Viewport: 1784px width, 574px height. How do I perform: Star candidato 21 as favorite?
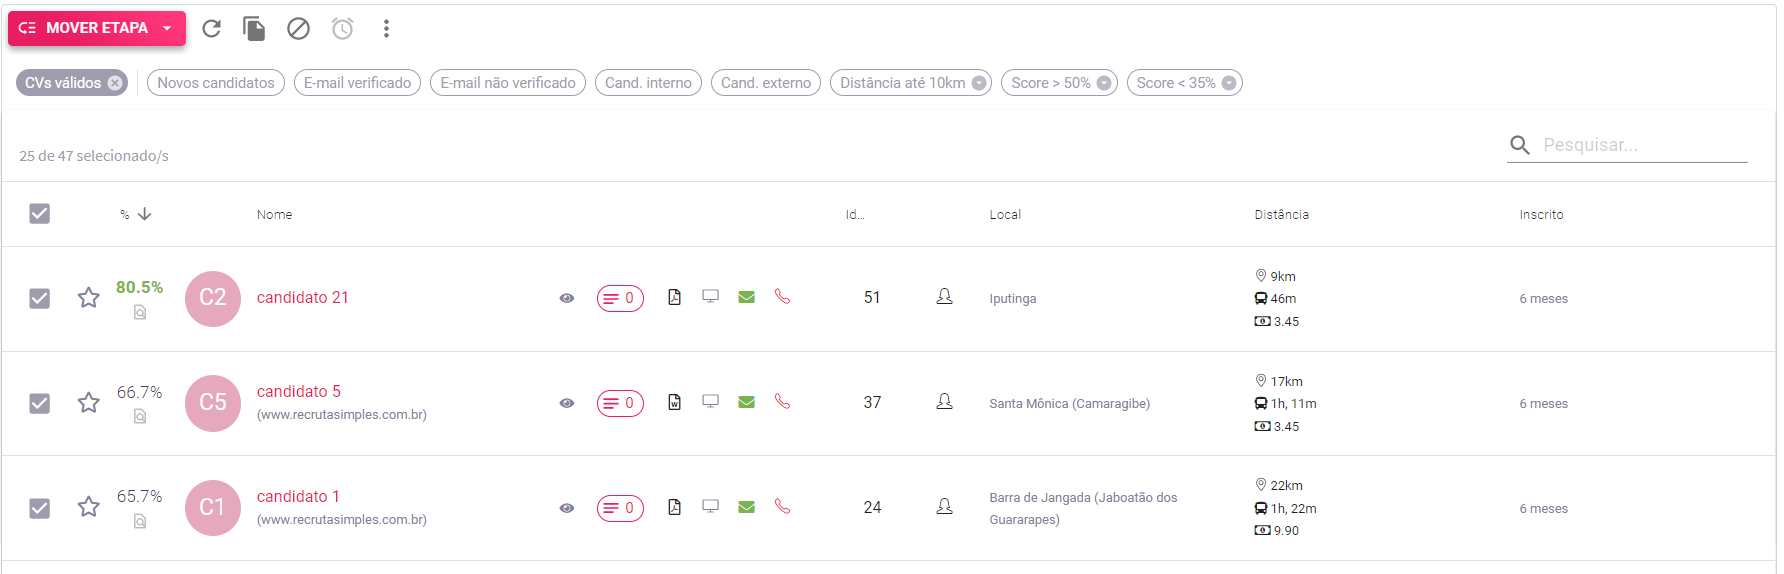click(x=89, y=298)
